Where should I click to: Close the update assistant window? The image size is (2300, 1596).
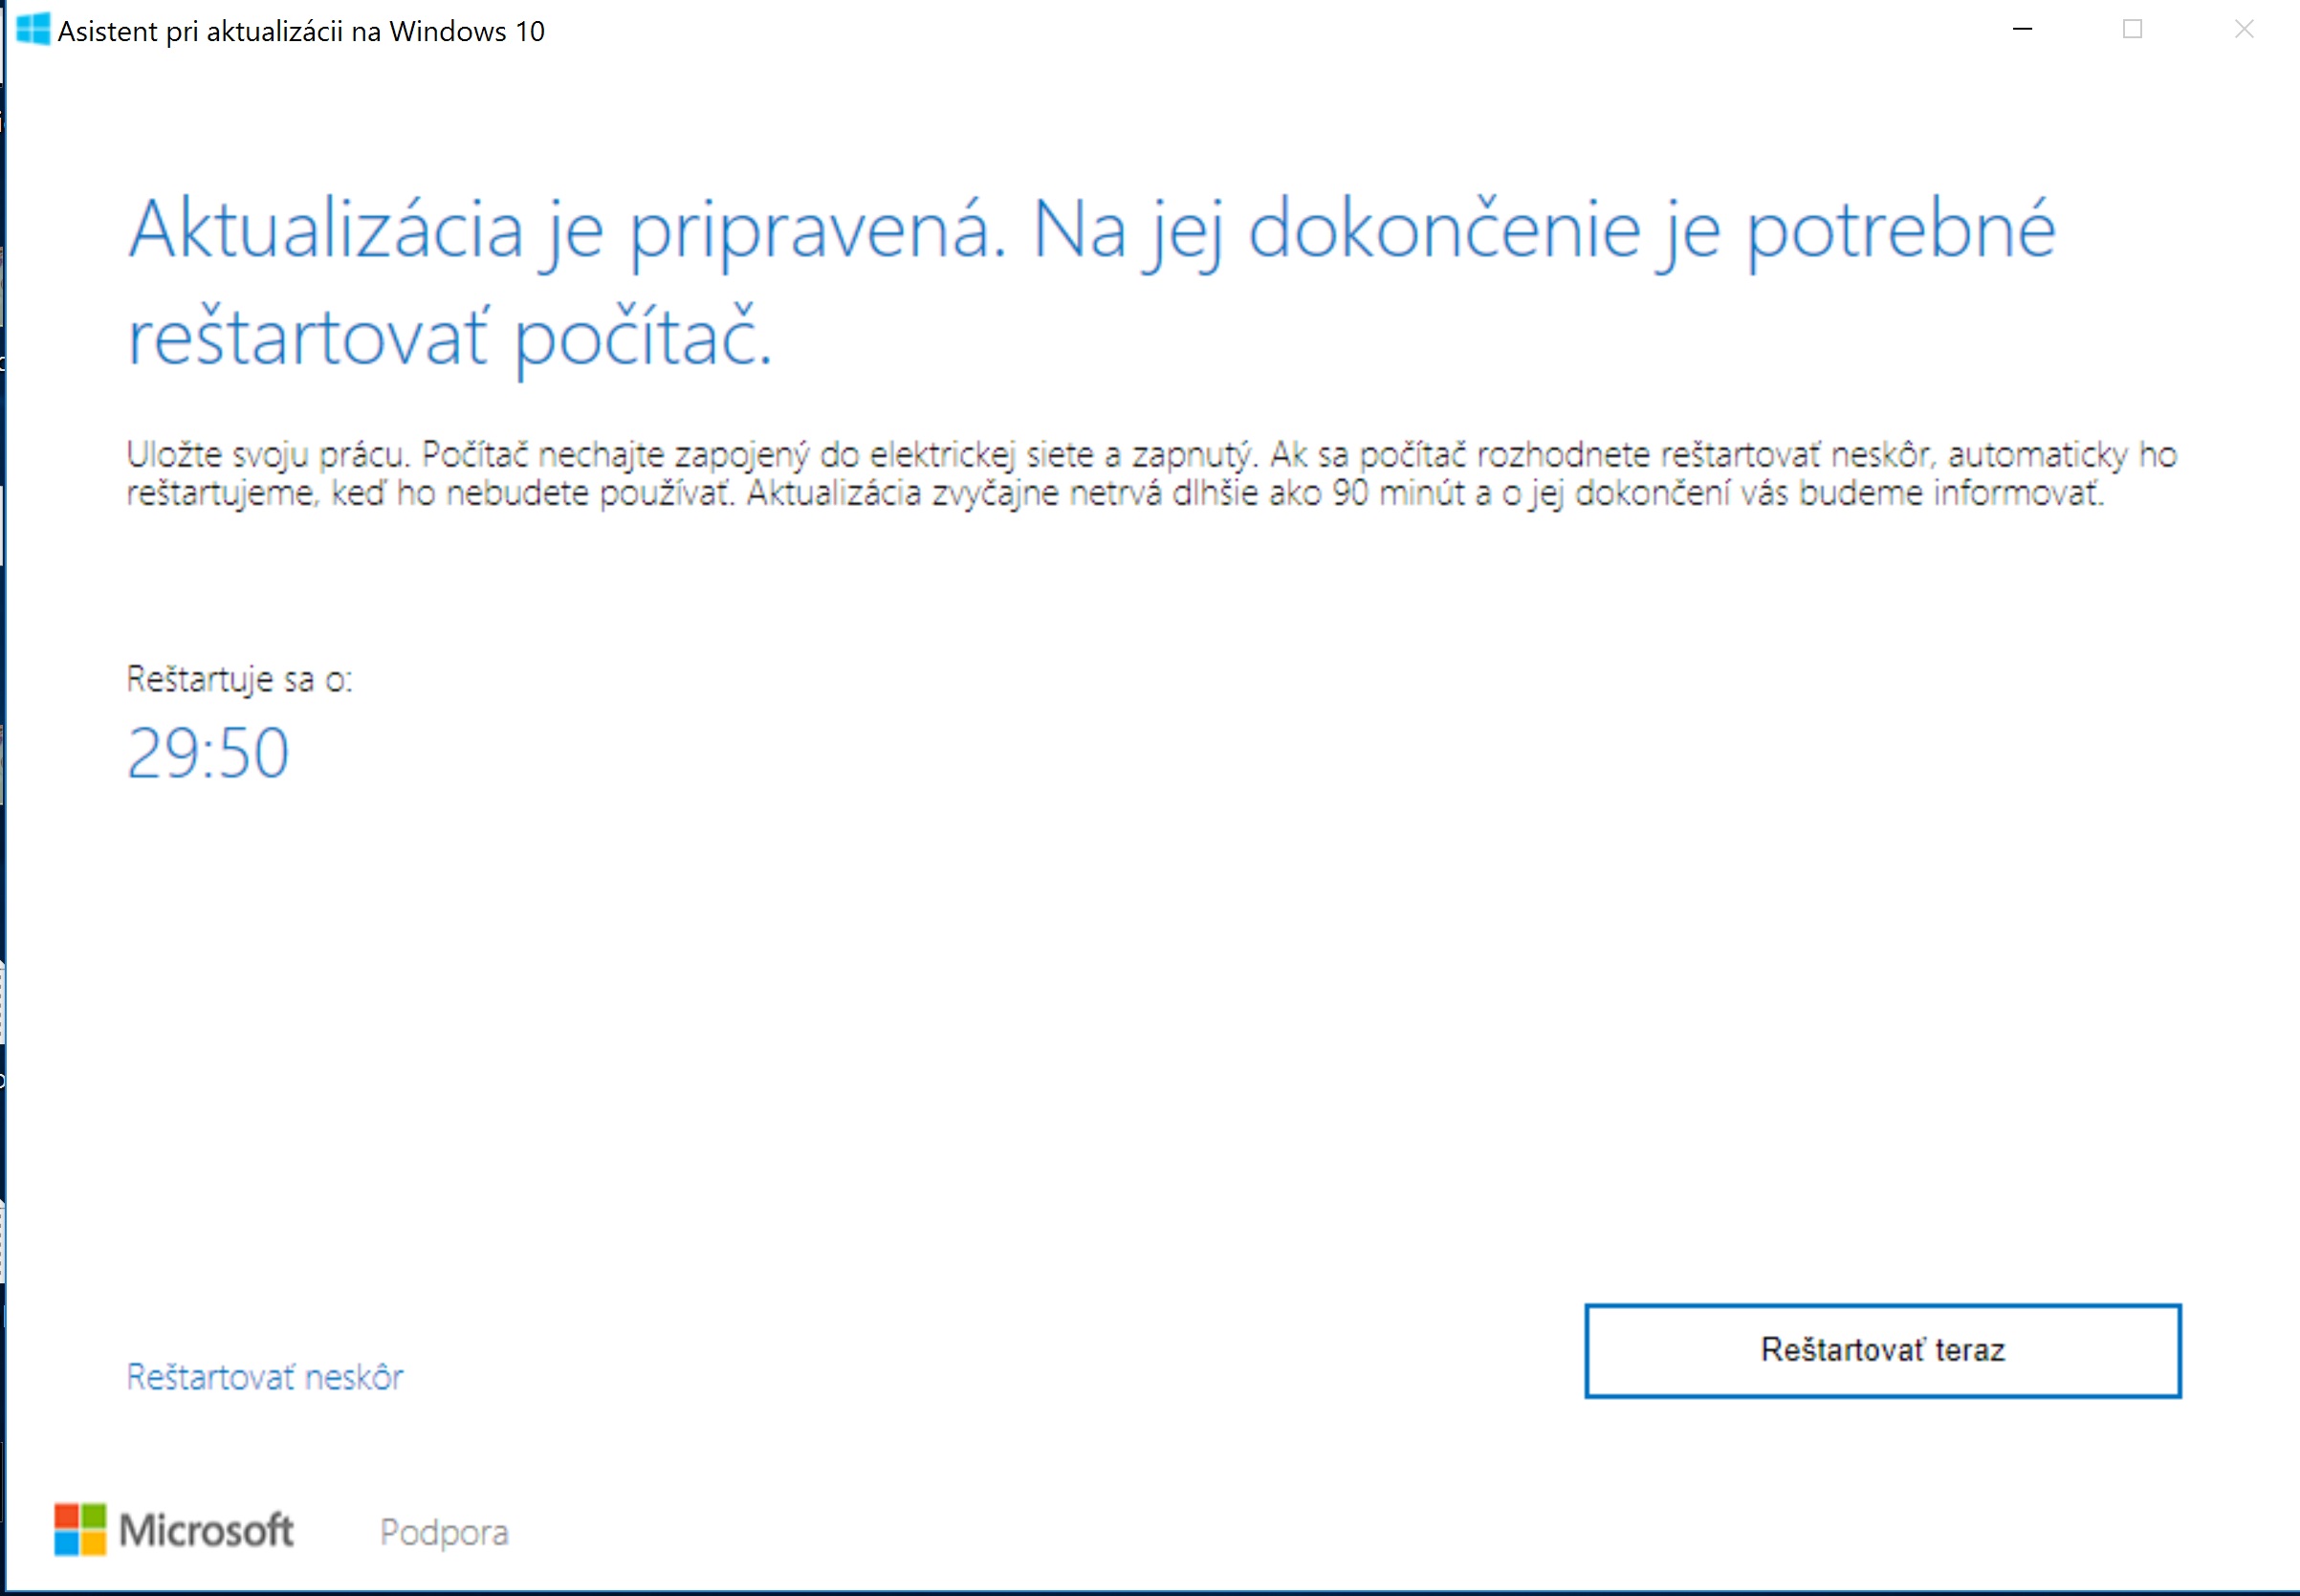coord(2244,30)
